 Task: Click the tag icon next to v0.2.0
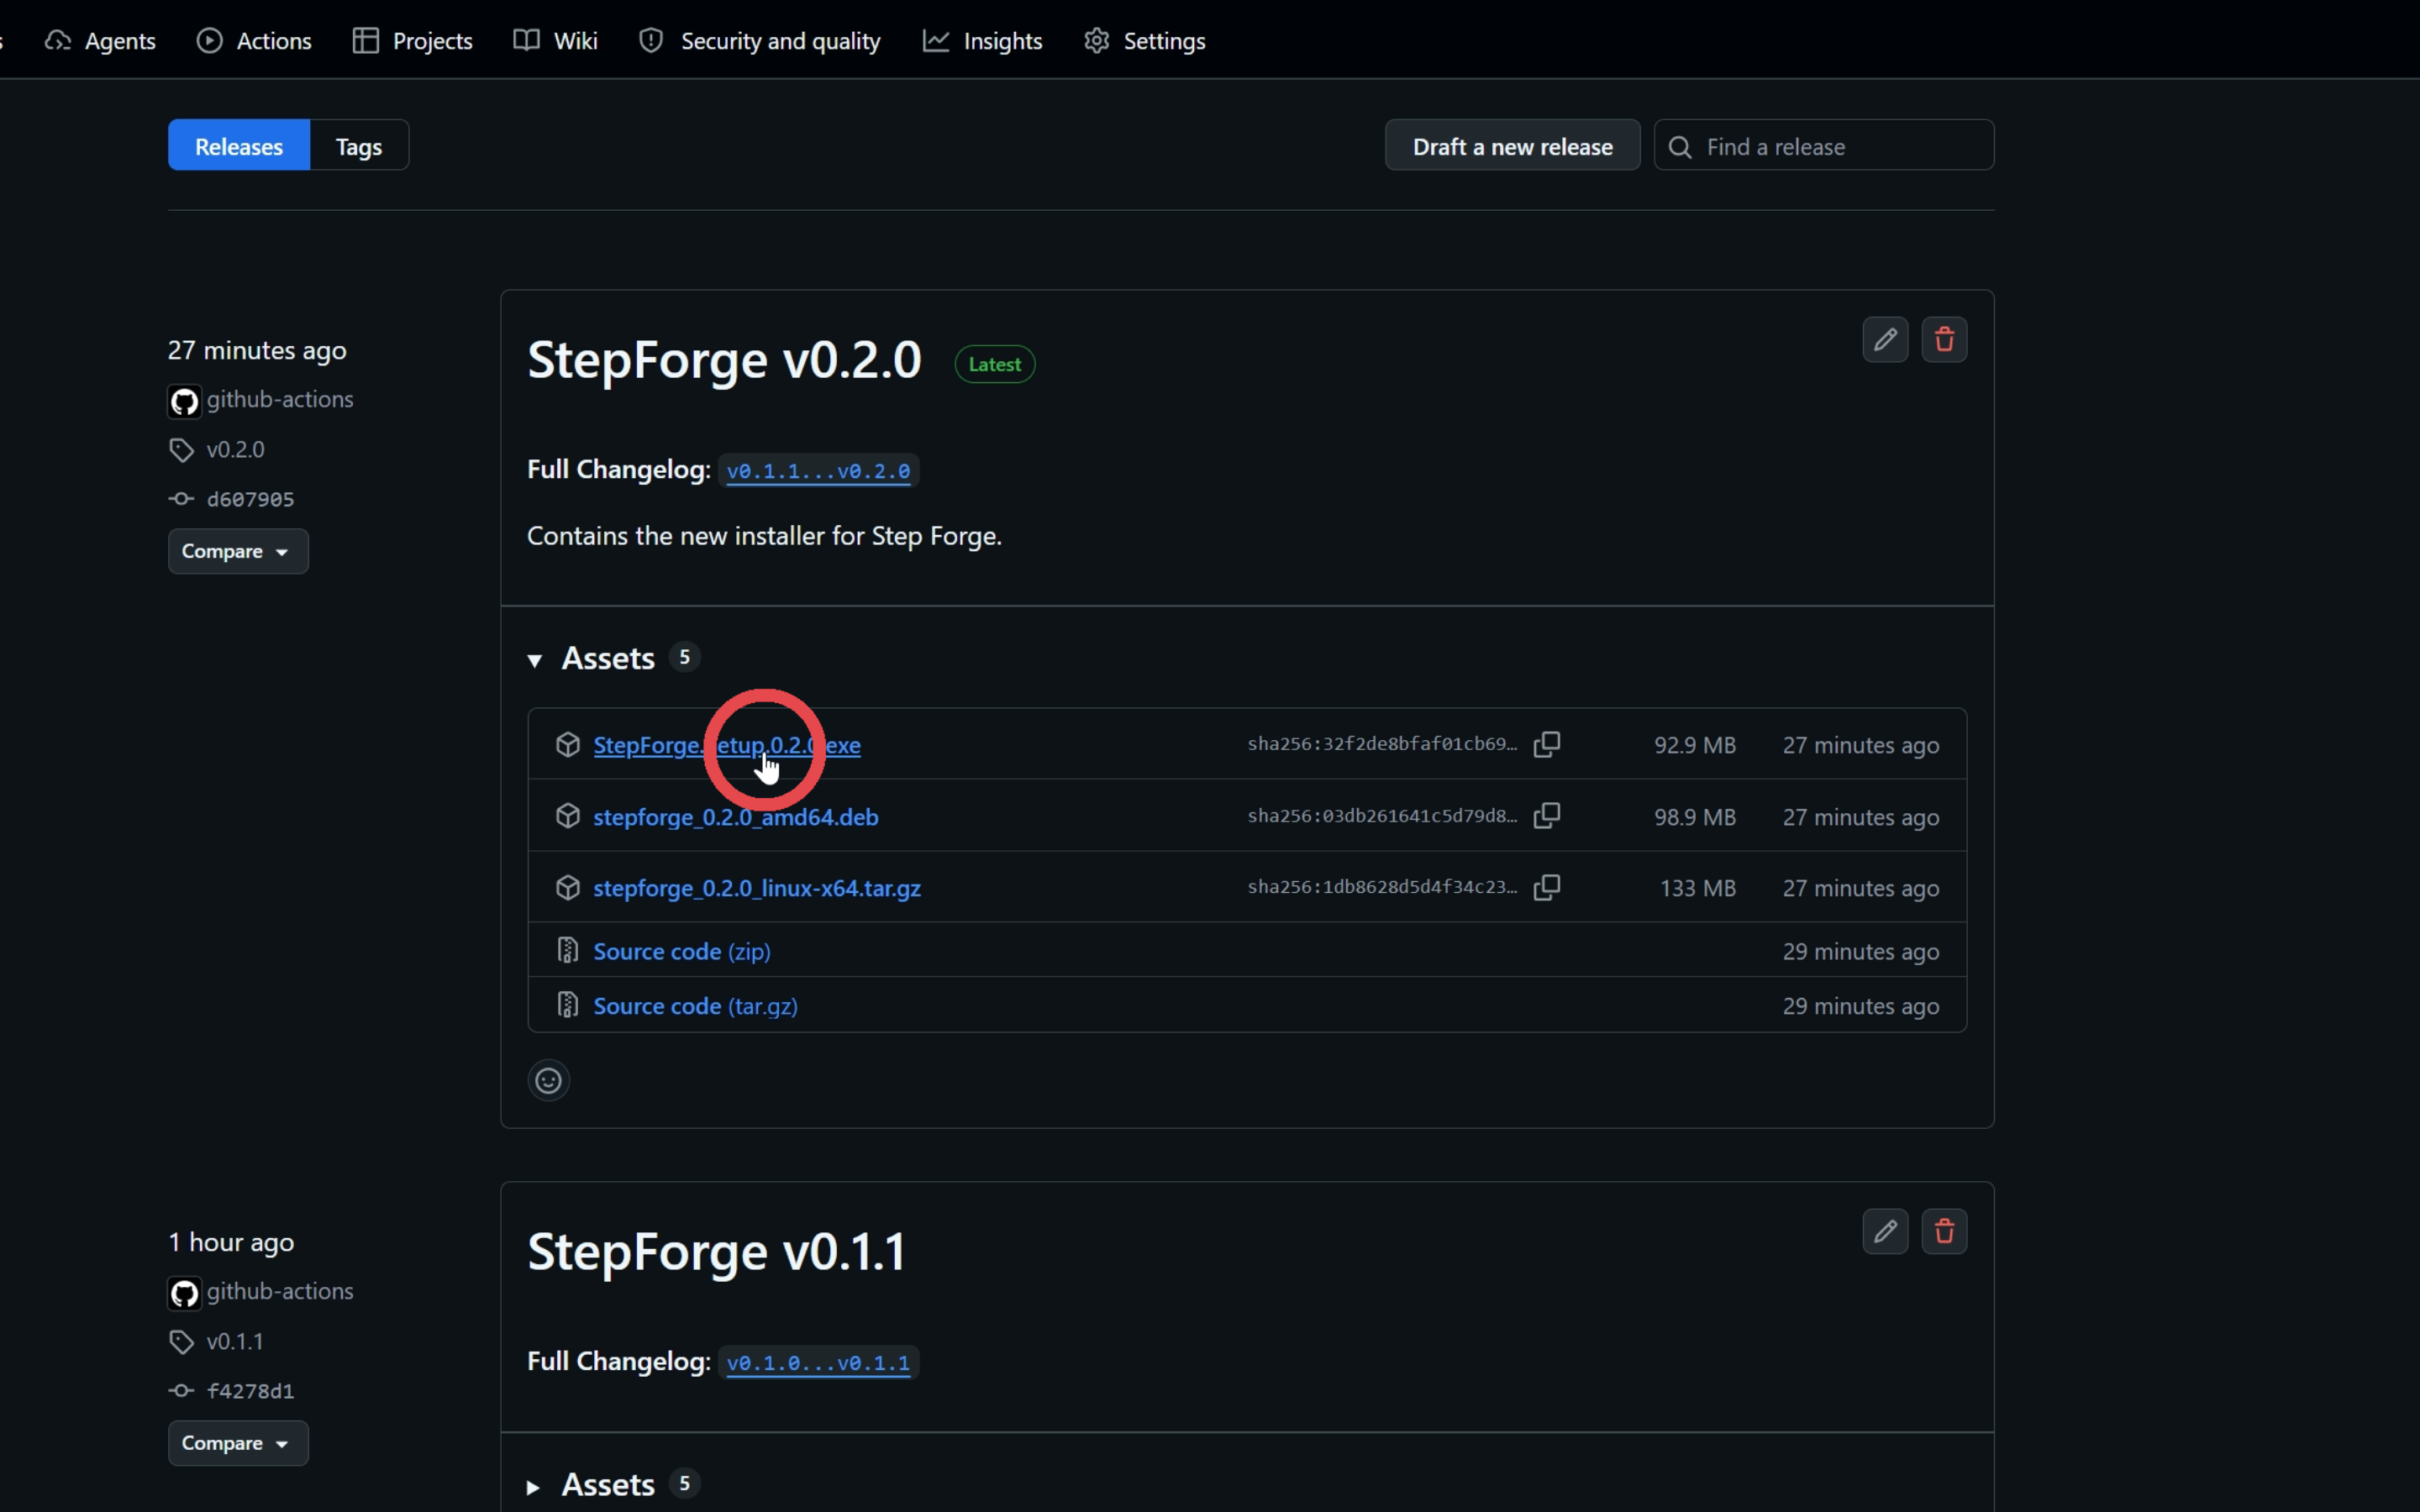[x=181, y=451]
